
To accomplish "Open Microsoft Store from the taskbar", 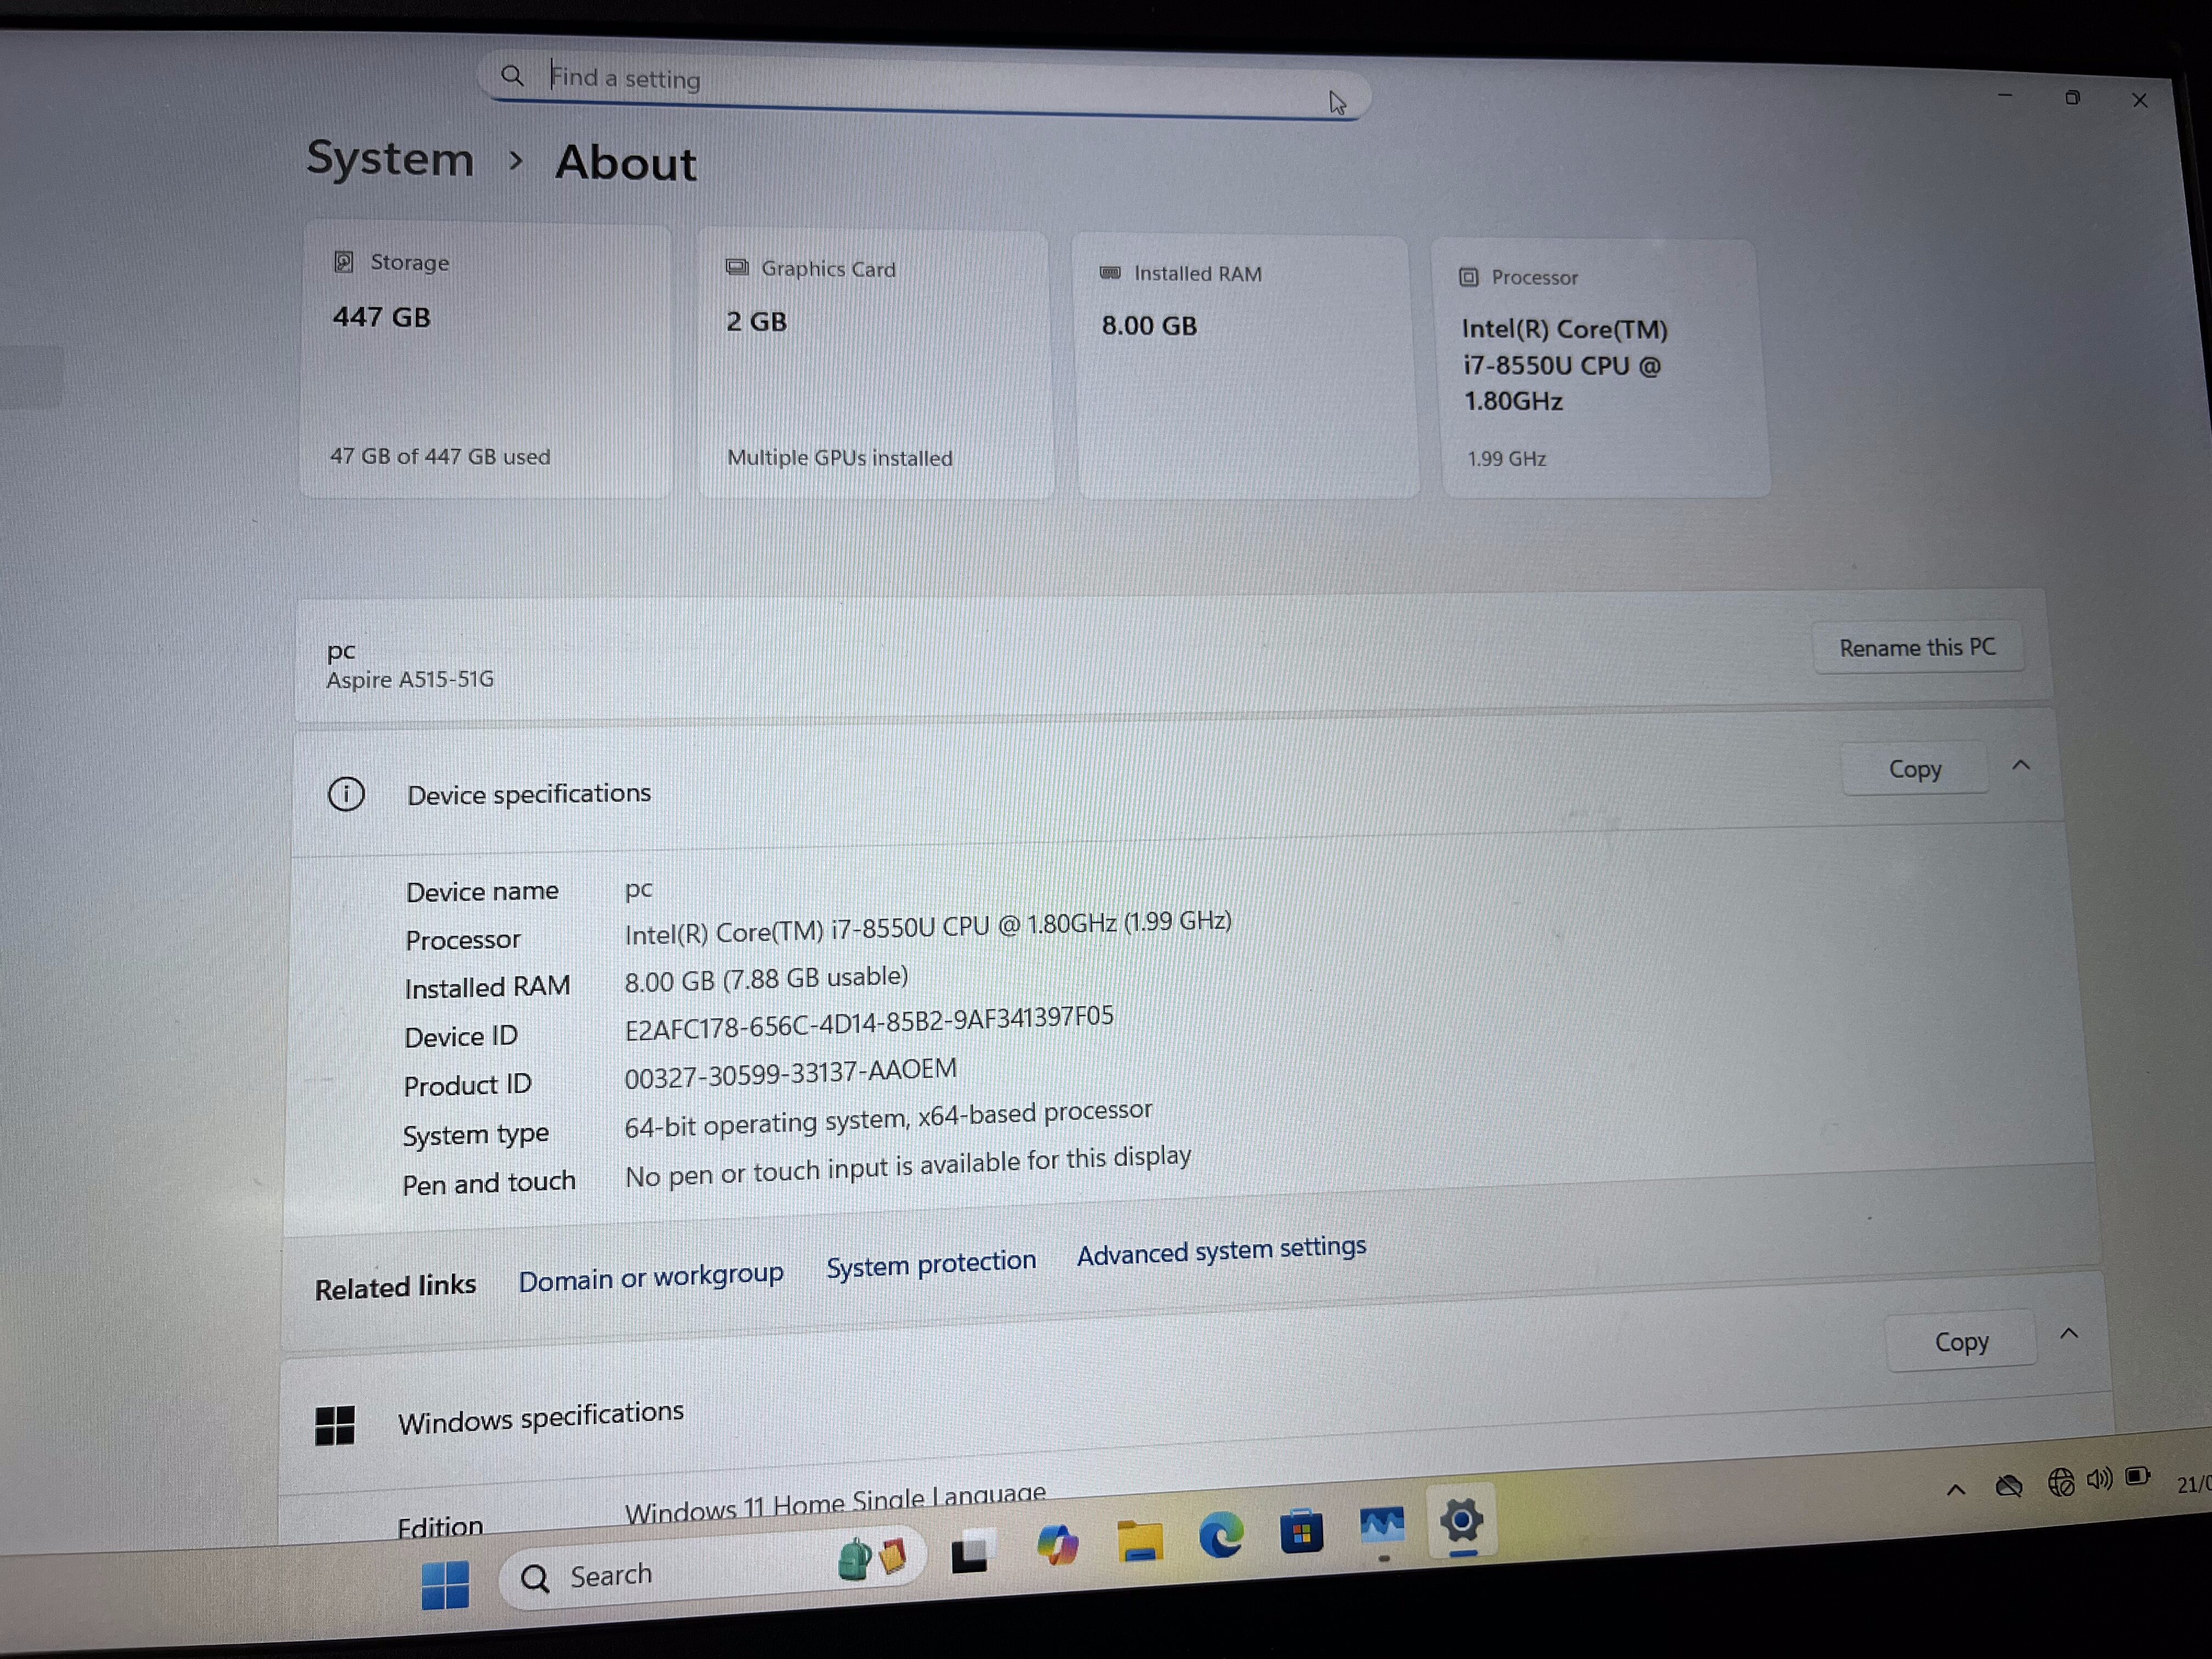I will (1301, 1531).
